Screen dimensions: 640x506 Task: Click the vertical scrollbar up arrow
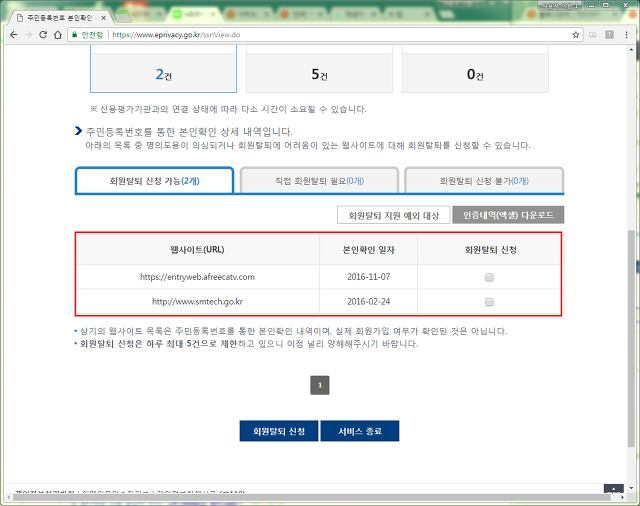(x=631, y=49)
